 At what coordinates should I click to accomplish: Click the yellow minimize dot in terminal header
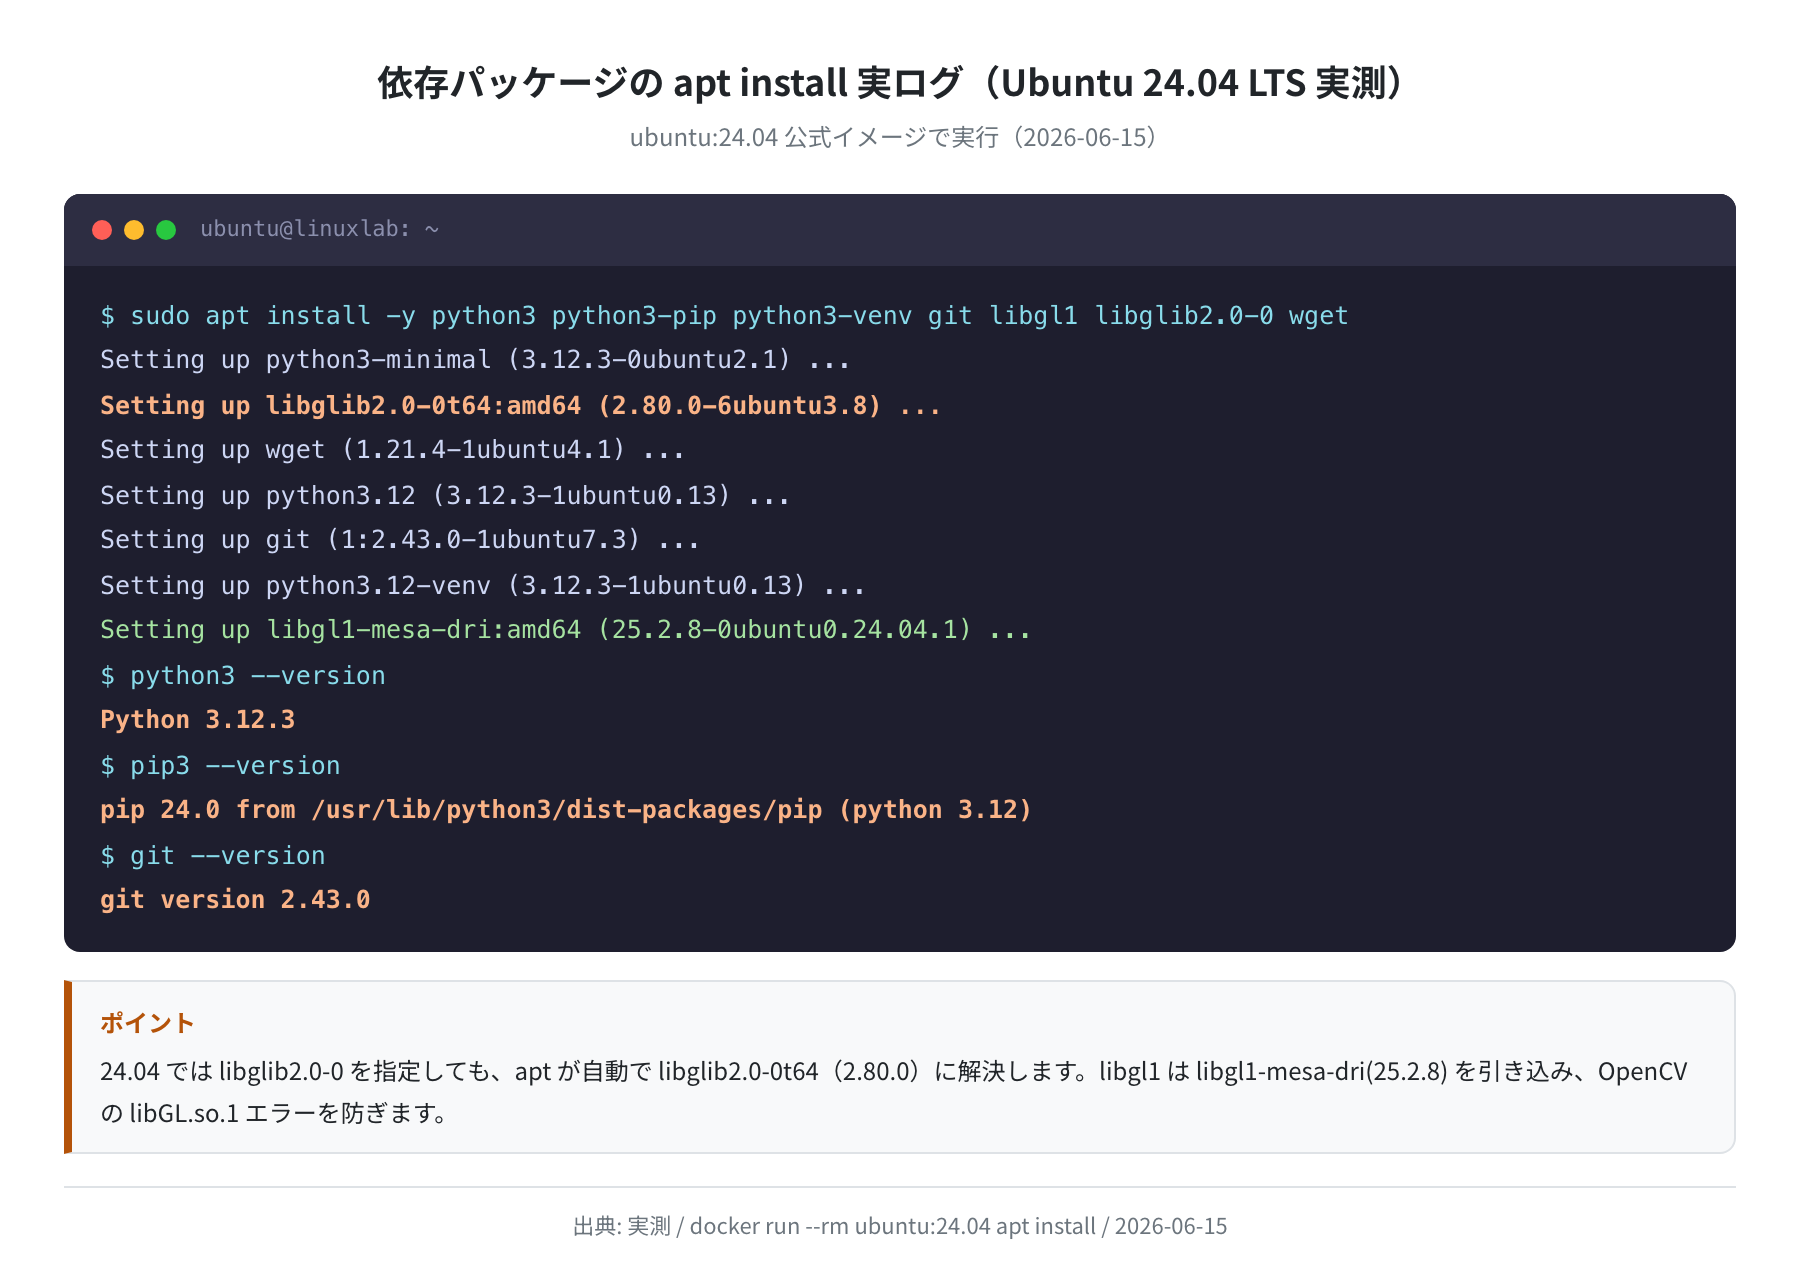coord(134,230)
